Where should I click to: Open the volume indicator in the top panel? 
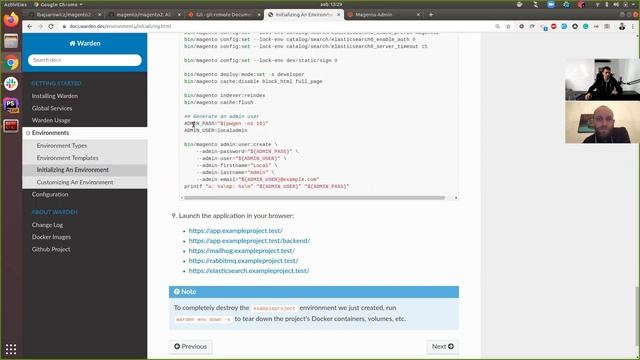(x=616, y=4)
